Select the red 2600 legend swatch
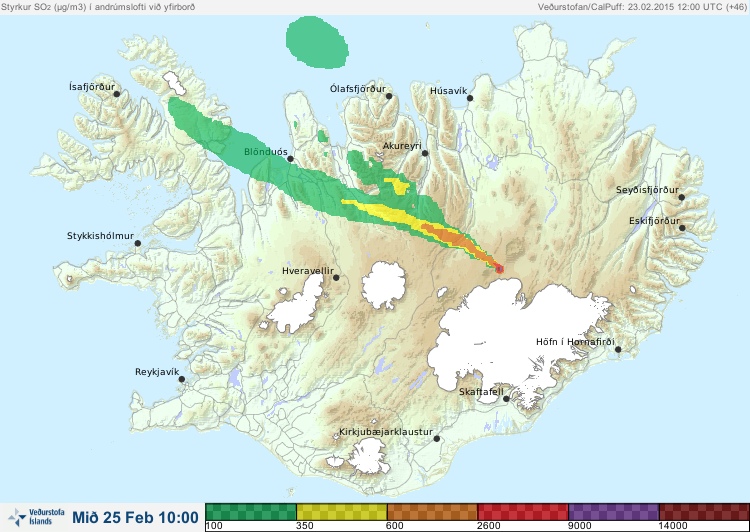Screen dimensions: 750x532 (x=523, y=512)
